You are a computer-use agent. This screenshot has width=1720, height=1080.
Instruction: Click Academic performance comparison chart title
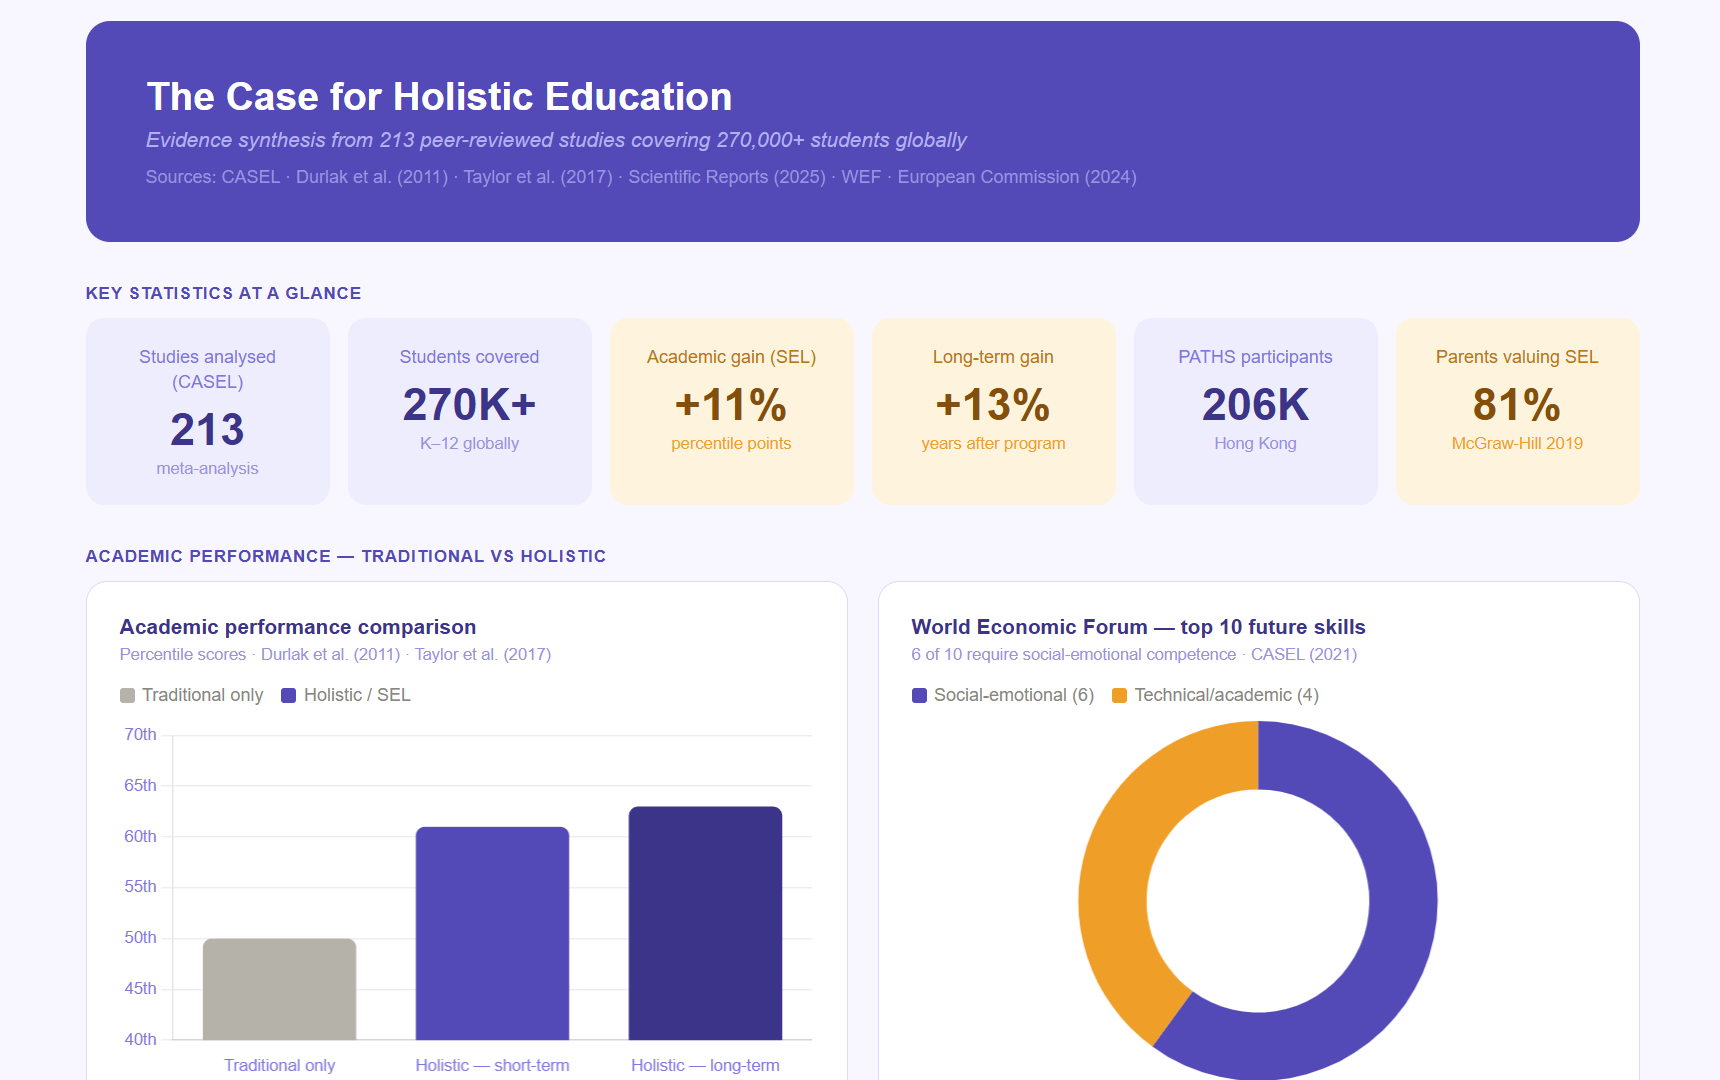click(298, 627)
